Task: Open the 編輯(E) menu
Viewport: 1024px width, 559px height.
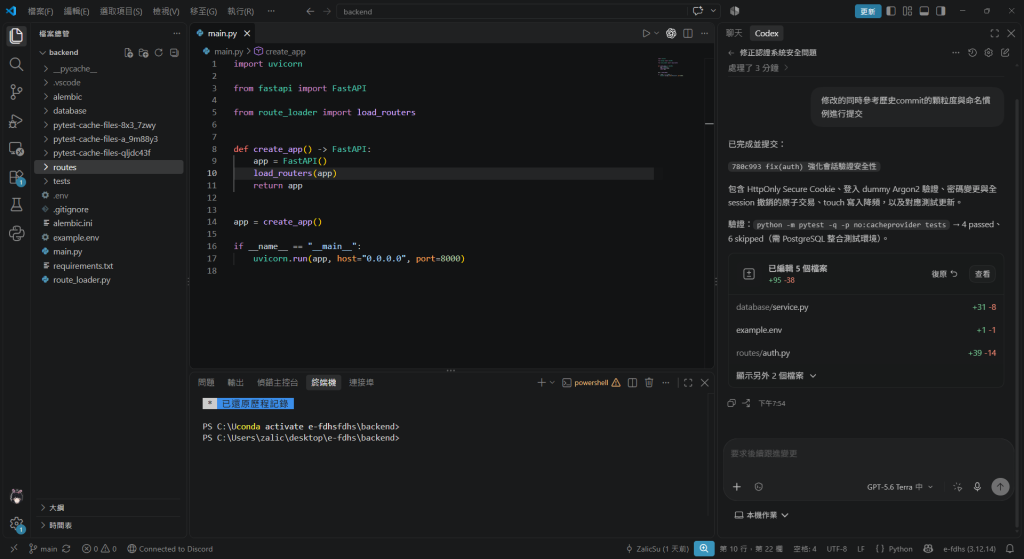Action: click(76, 11)
